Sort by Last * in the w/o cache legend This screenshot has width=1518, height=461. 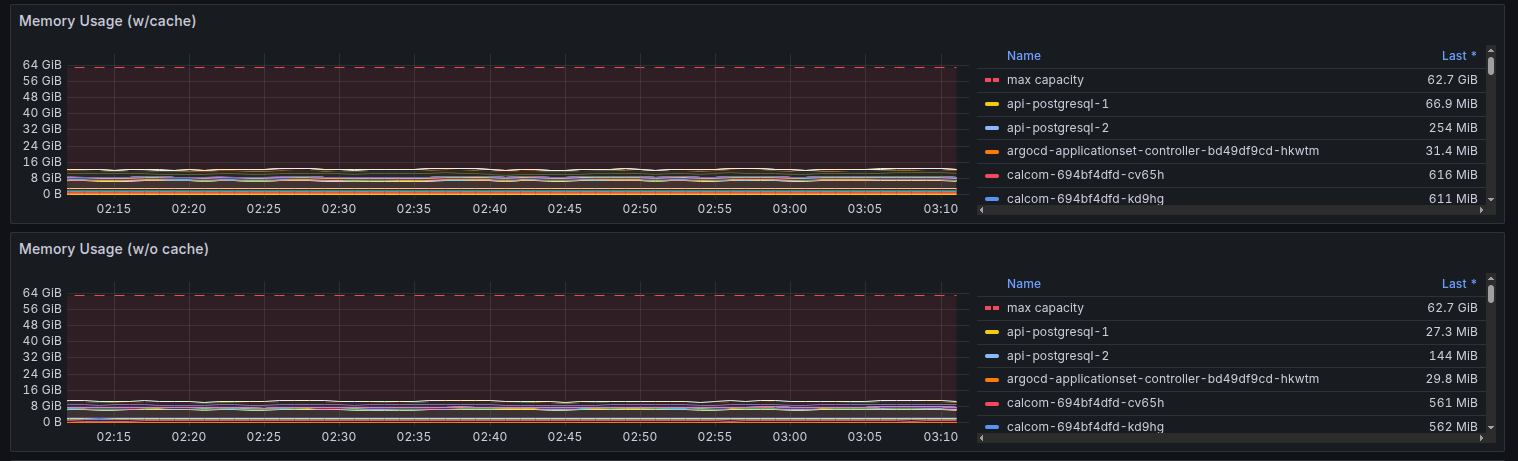(x=1459, y=284)
